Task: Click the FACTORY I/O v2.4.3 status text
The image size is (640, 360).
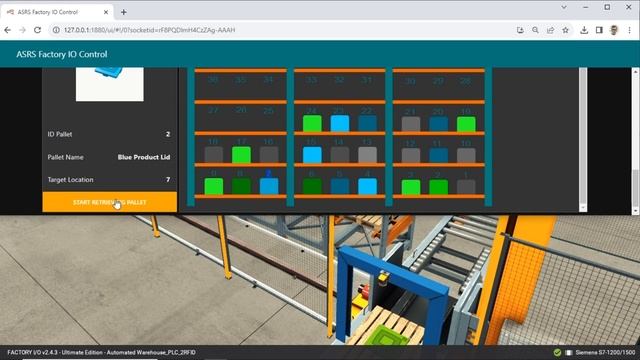Action: click(102, 352)
